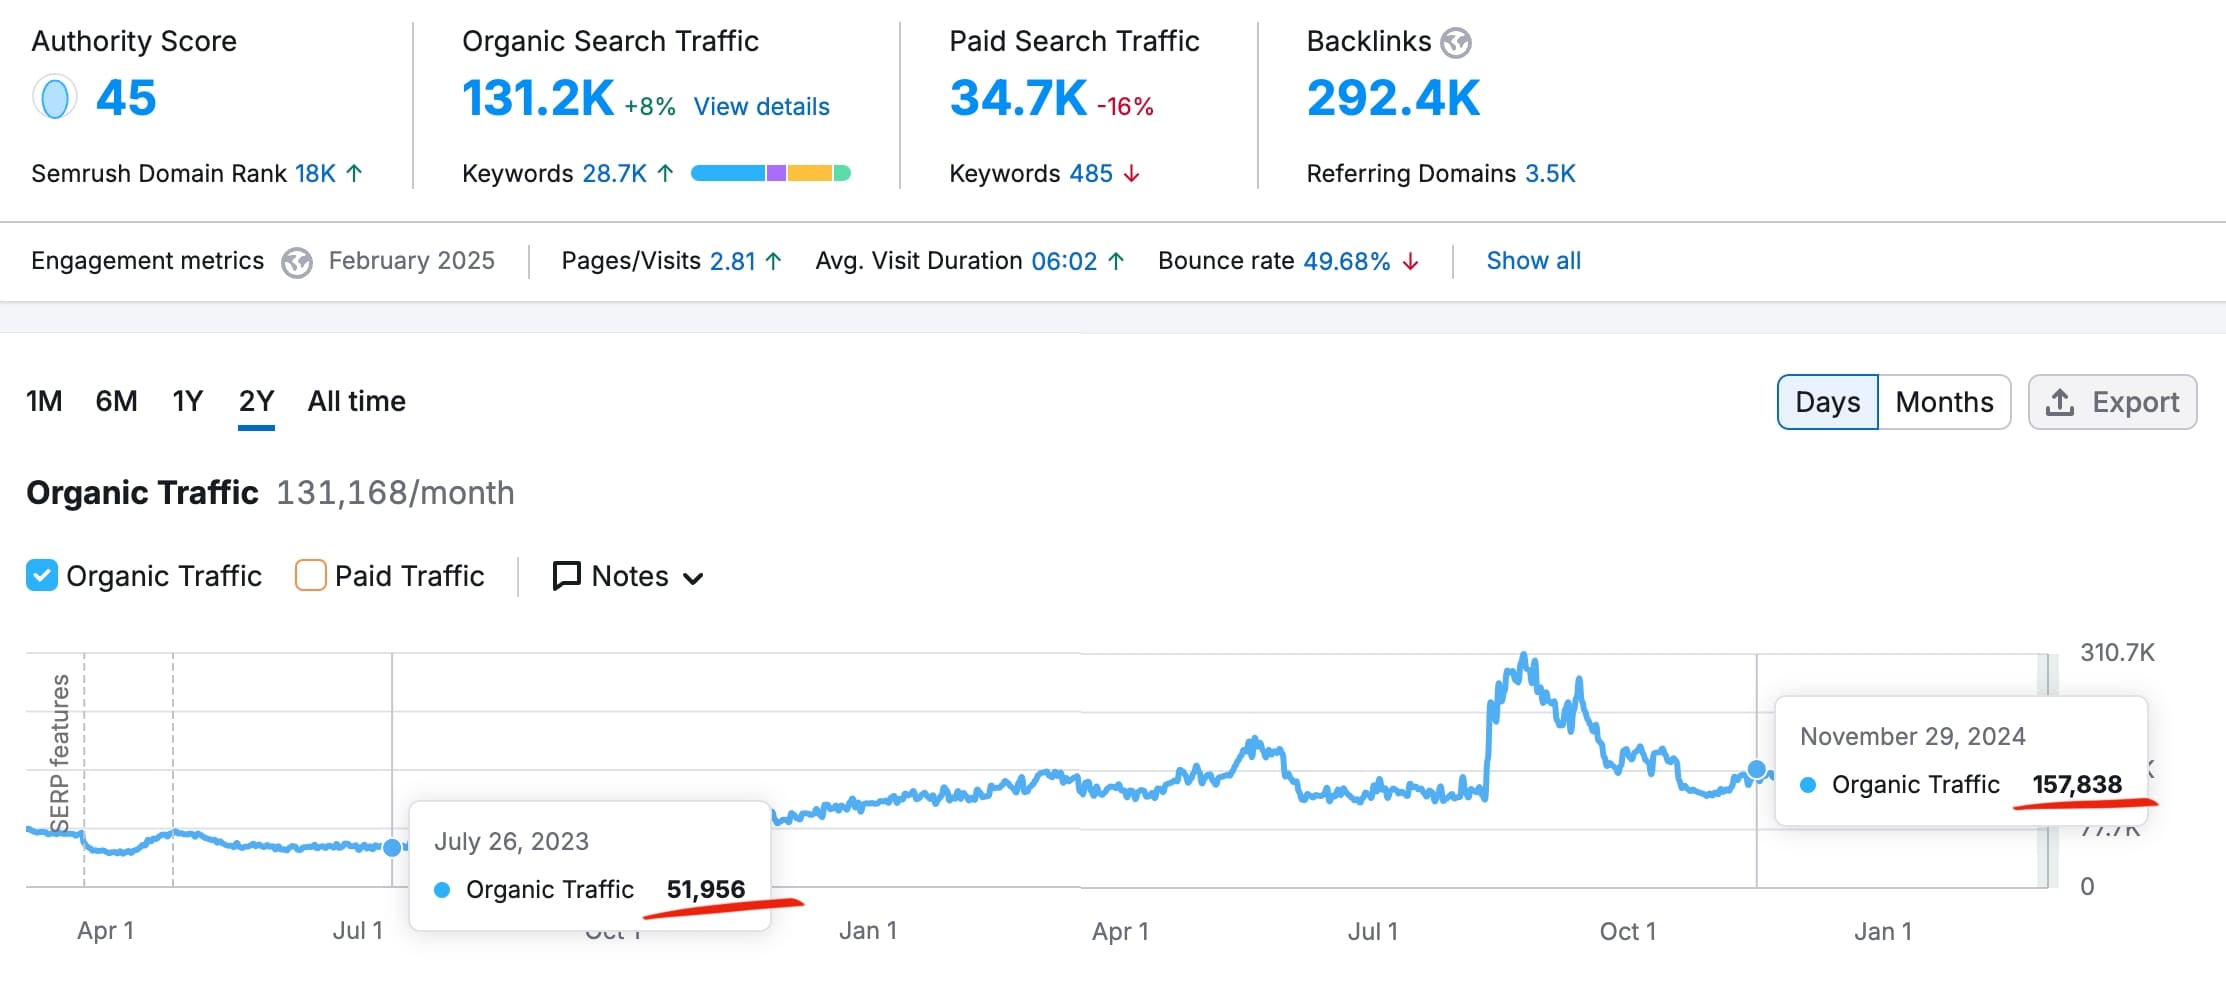Click the keywords position distribution color bar
The width and height of the screenshot is (2226, 993).
pos(770,173)
